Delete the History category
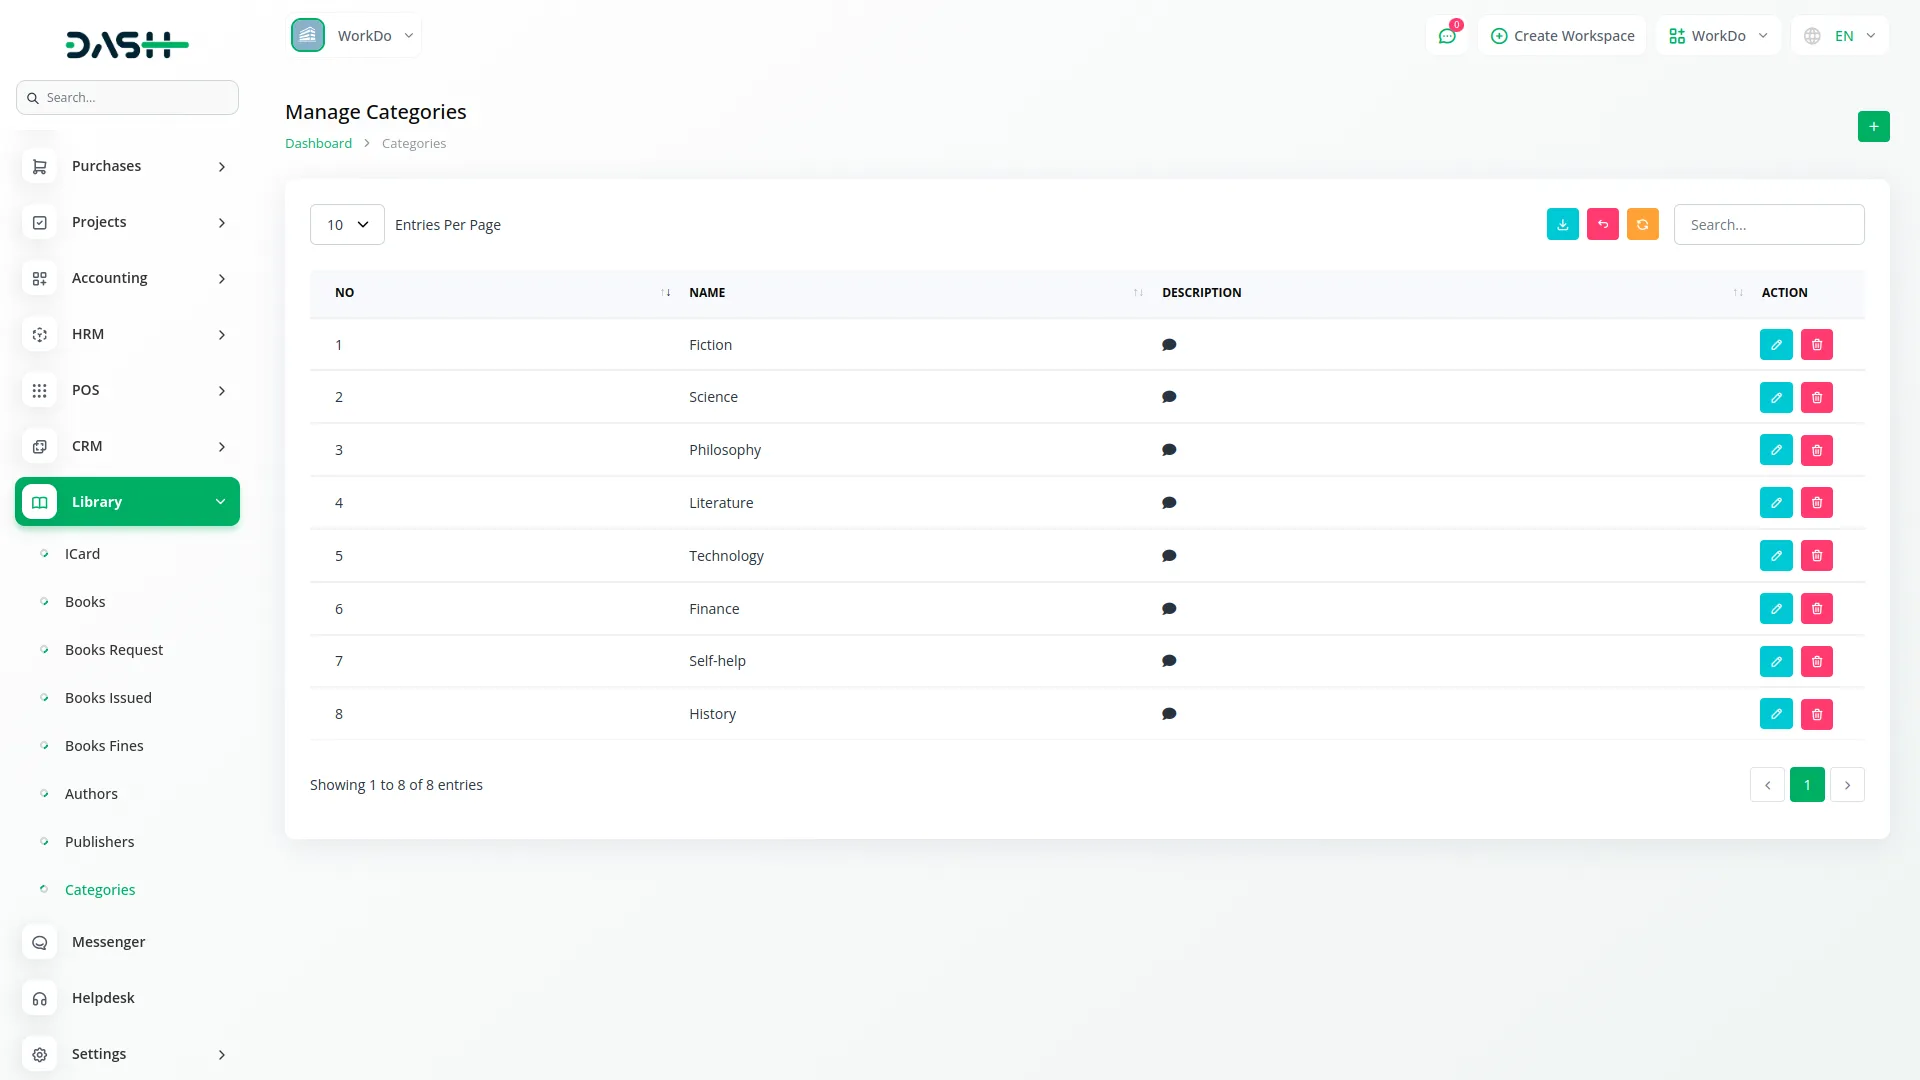The height and width of the screenshot is (1080, 1920). coord(1816,714)
